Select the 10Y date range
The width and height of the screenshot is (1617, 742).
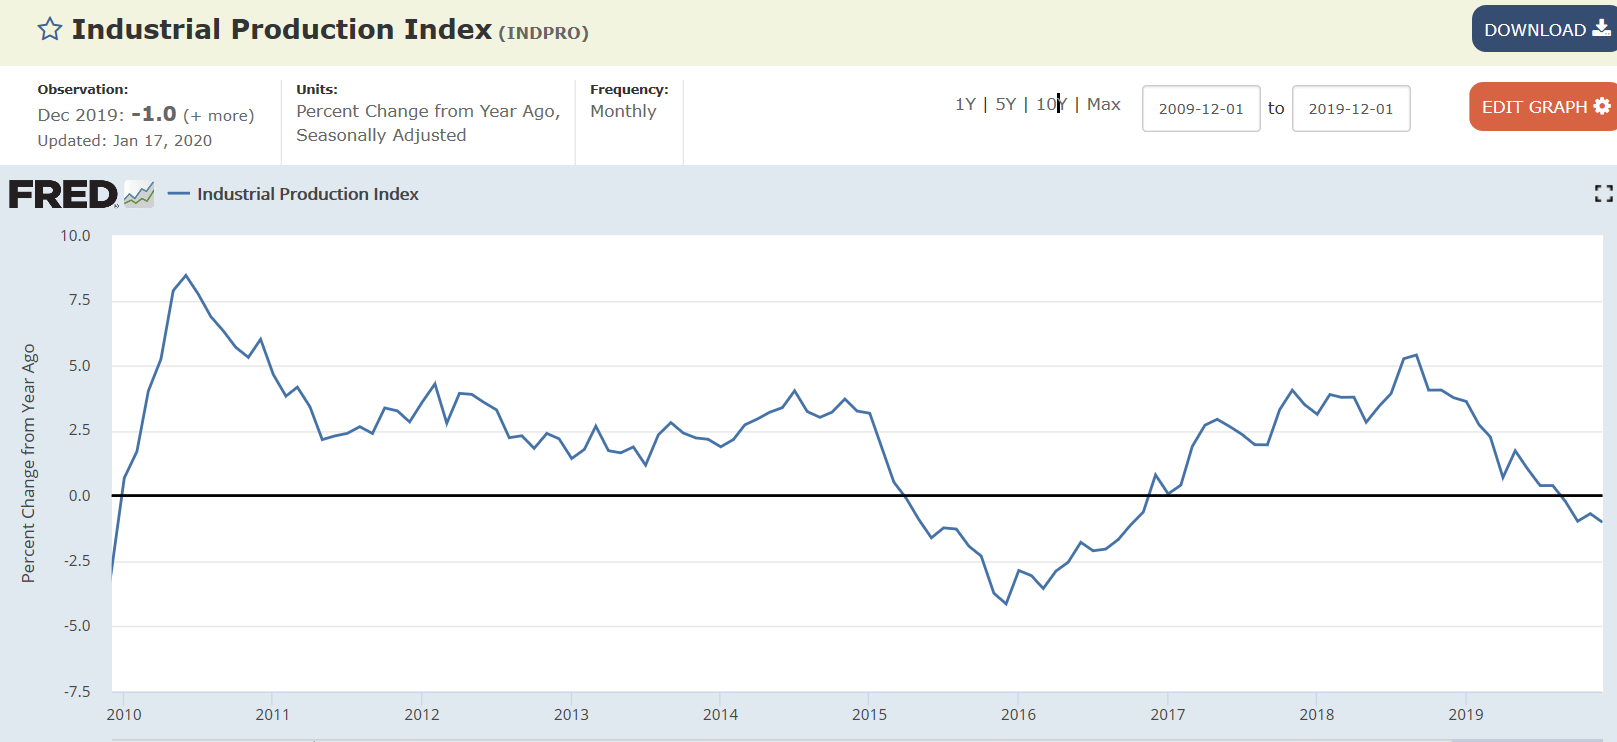(x=1051, y=104)
